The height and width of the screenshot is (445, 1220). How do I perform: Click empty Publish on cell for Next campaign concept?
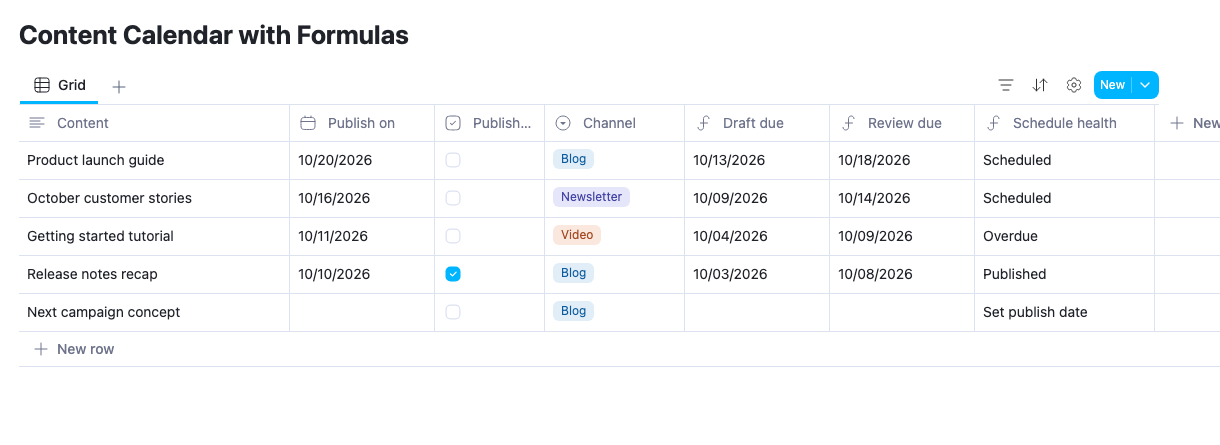click(362, 312)
